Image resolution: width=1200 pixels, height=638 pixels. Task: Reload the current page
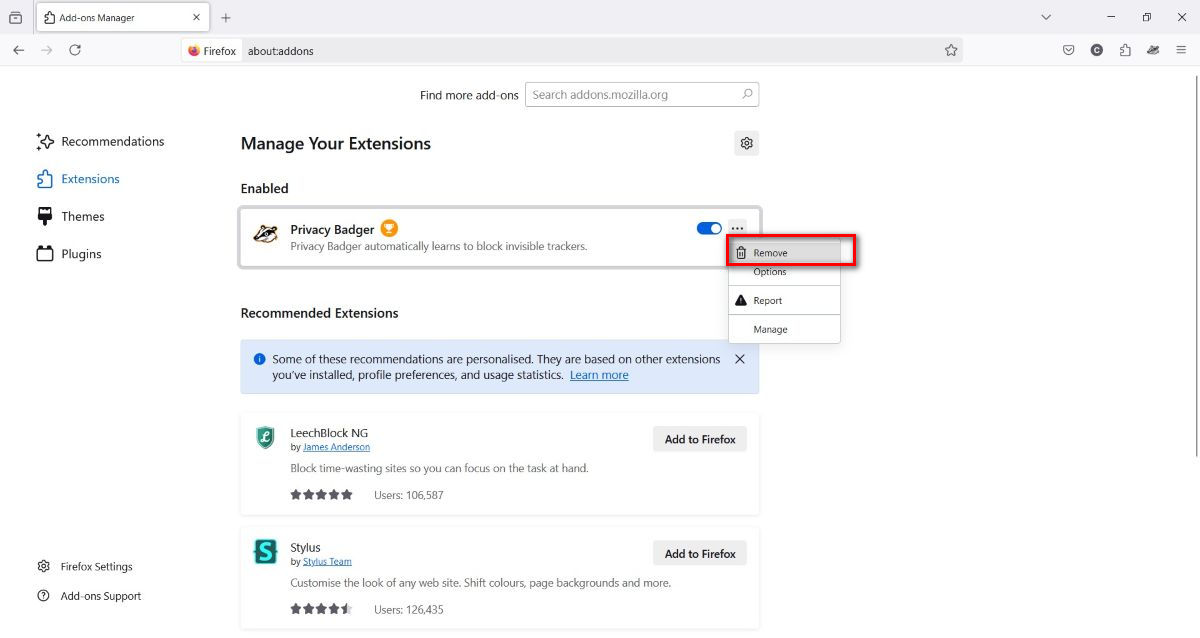click(75, 50)
